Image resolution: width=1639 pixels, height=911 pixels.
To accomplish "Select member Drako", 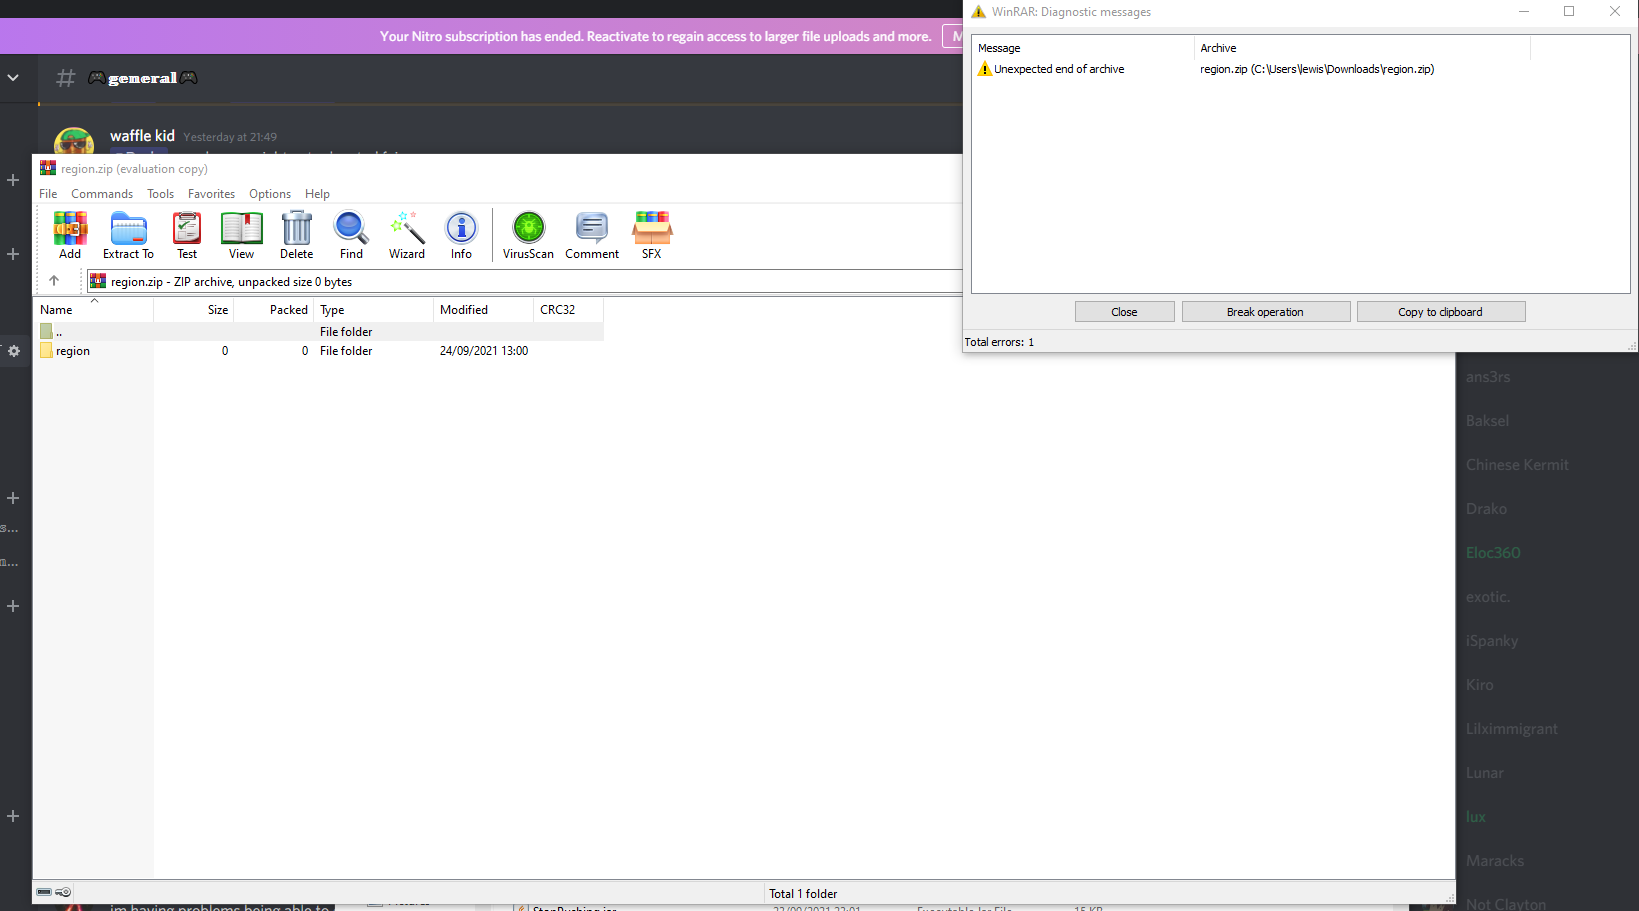I will [1486, 509].
